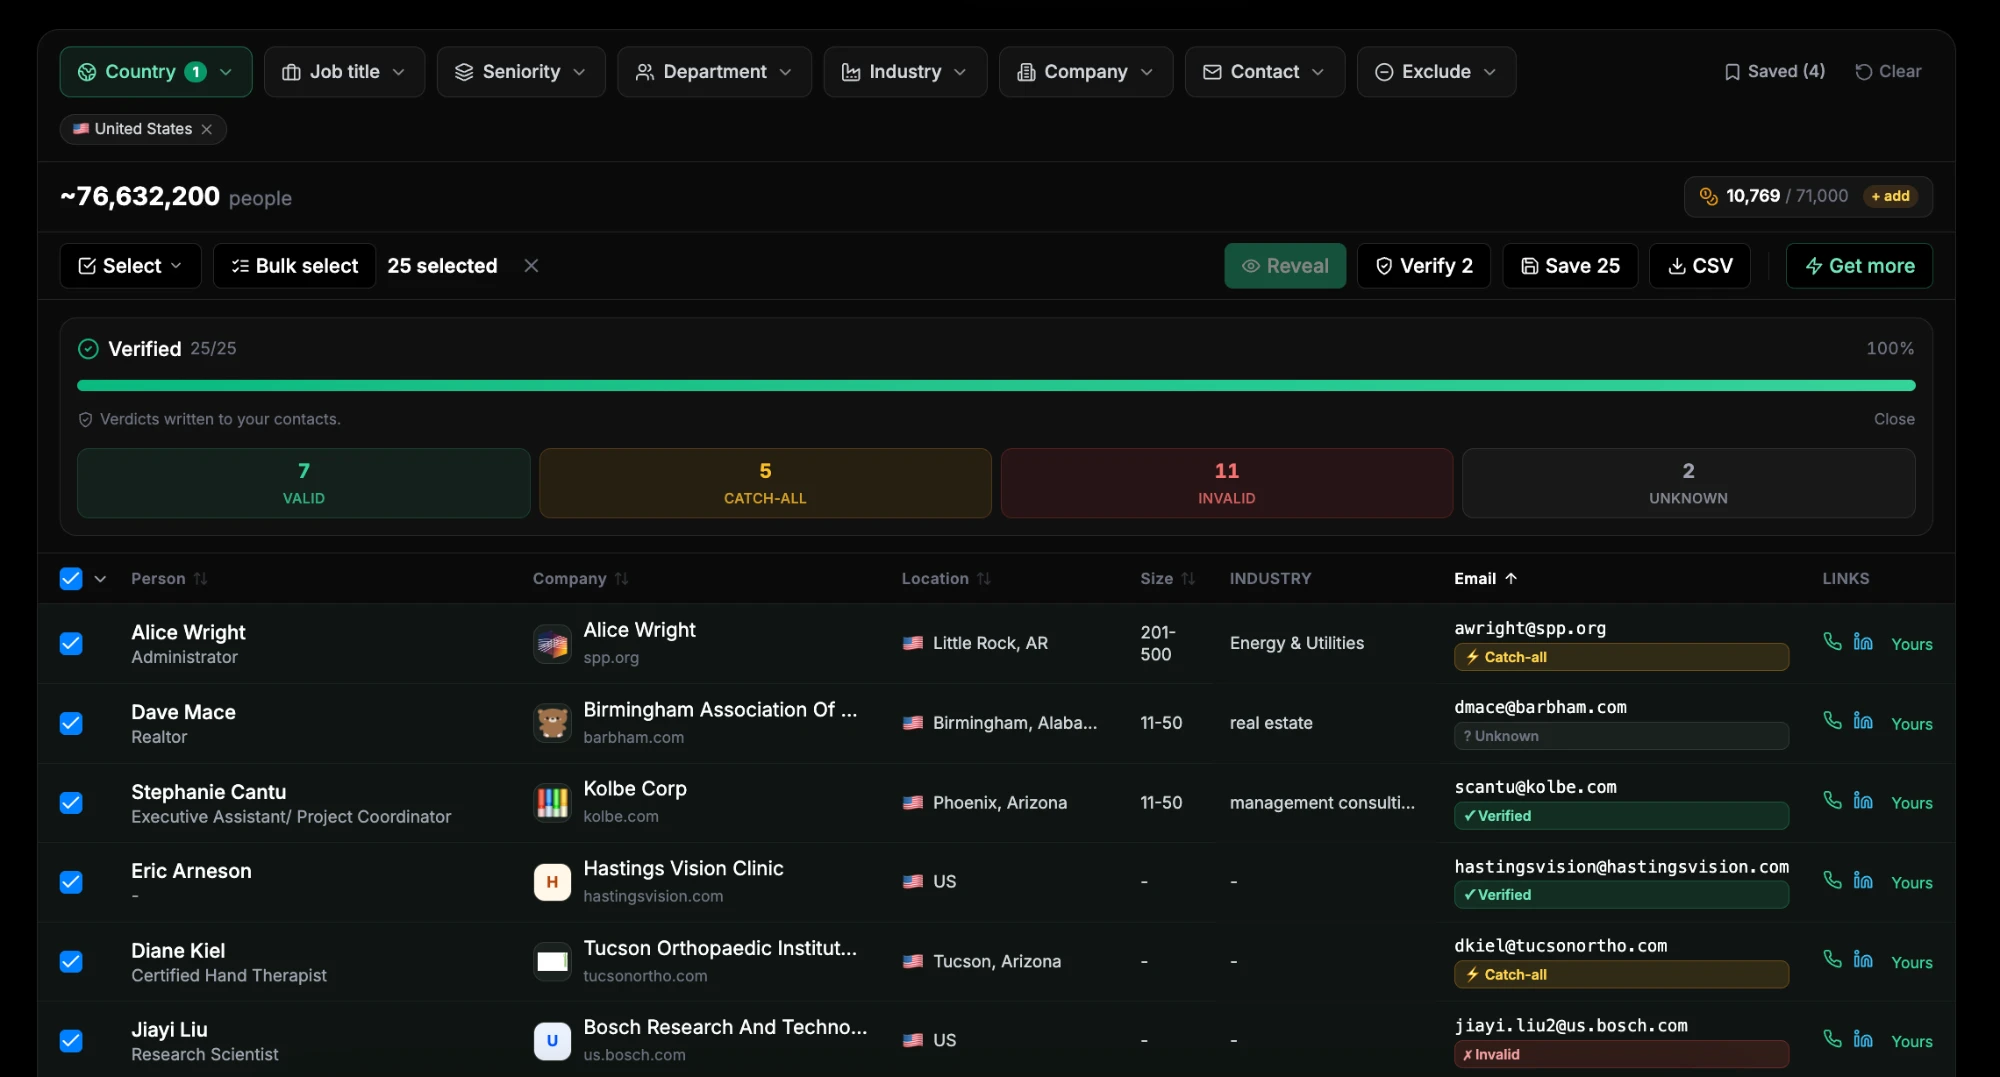
Task: Click the Verified status check icon
Action: click(x=88, y=349)
